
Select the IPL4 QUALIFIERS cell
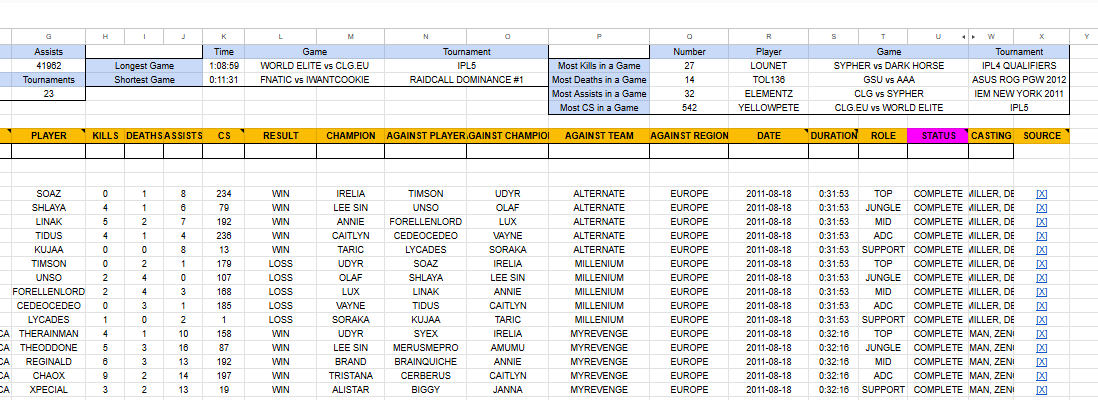tap(1019, 66)
